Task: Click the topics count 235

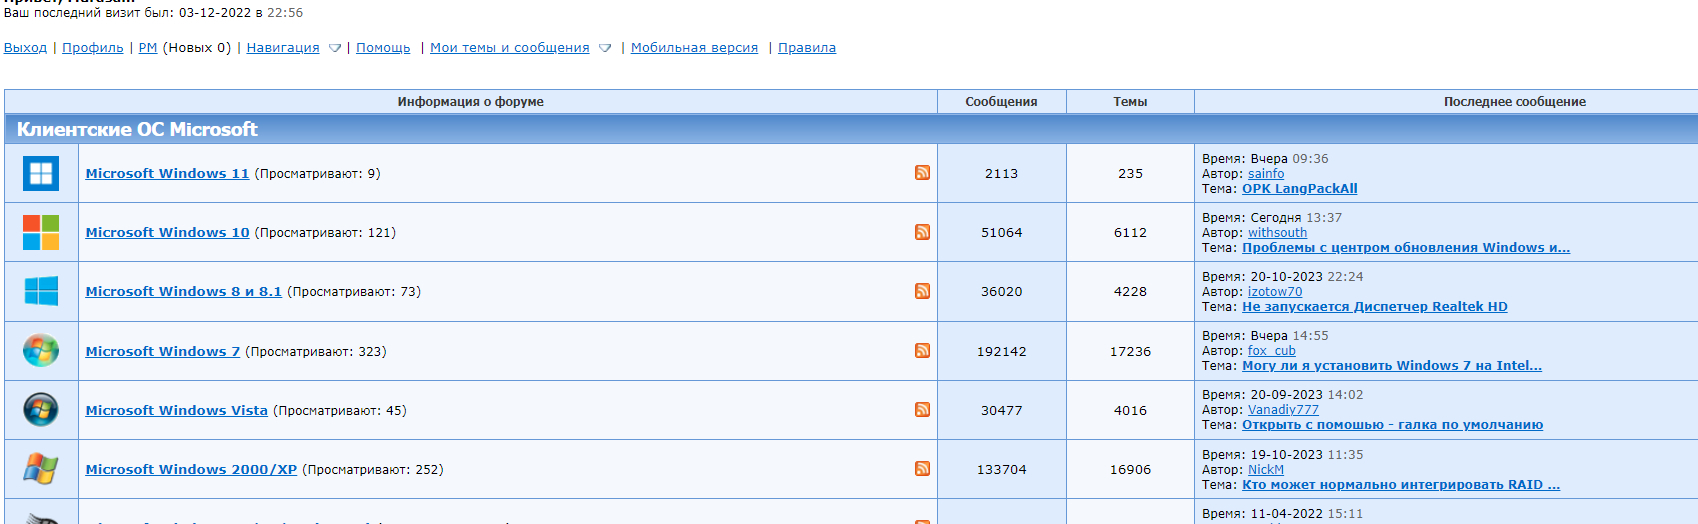Action: coord(1130,173)
